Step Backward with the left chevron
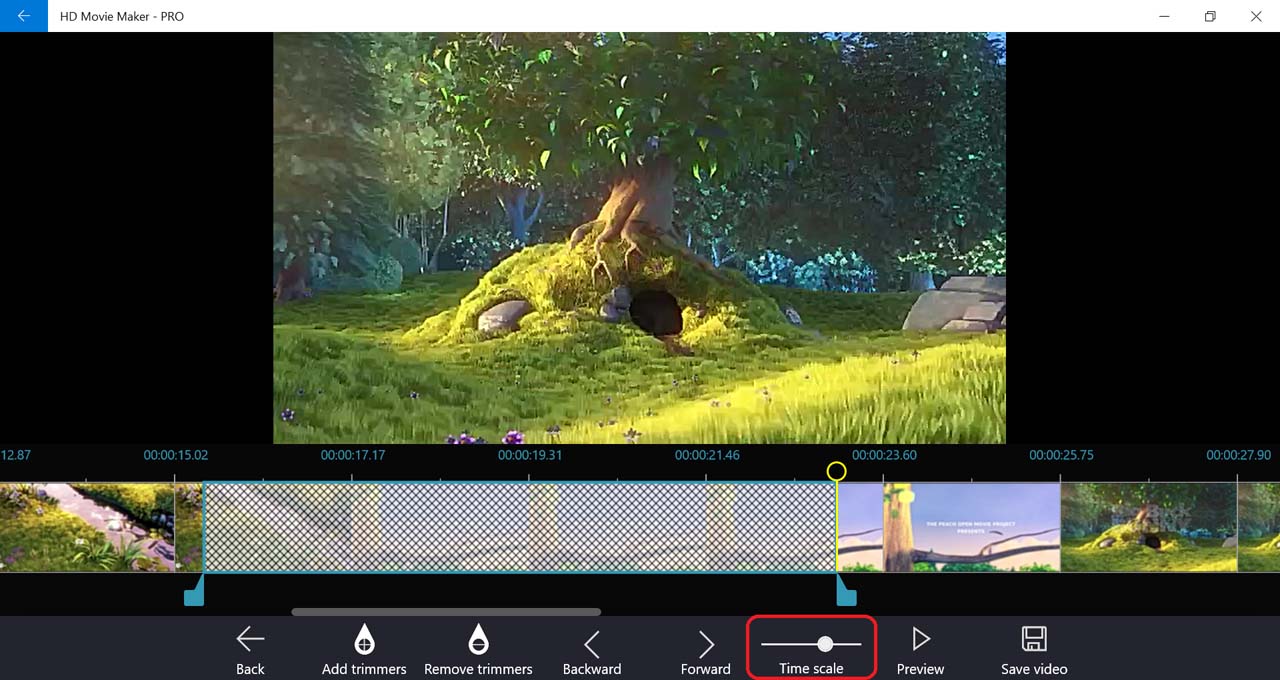Image resolution: width=1280 pixels, height=680 pixels. click(592, 644)
